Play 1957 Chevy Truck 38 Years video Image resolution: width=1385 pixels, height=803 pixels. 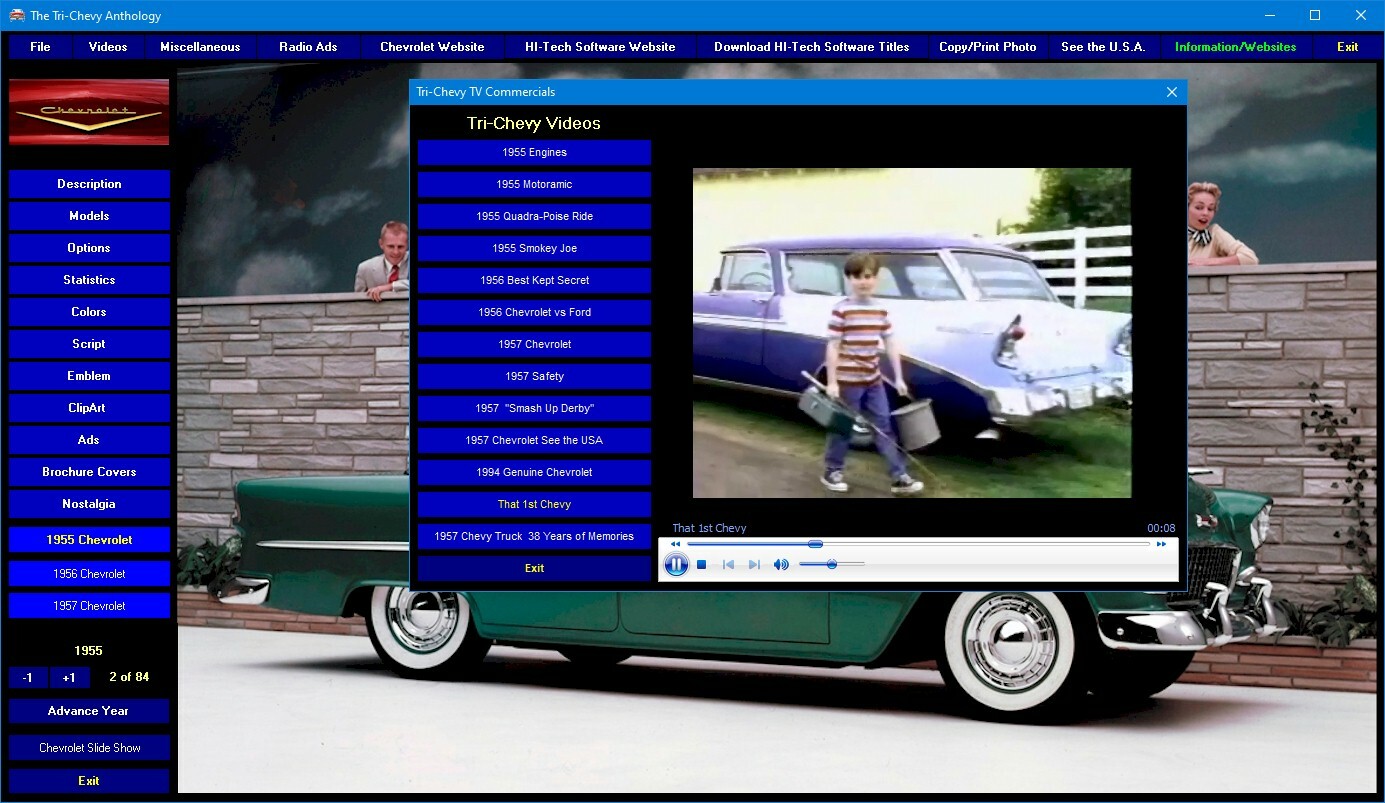[534, 536]
